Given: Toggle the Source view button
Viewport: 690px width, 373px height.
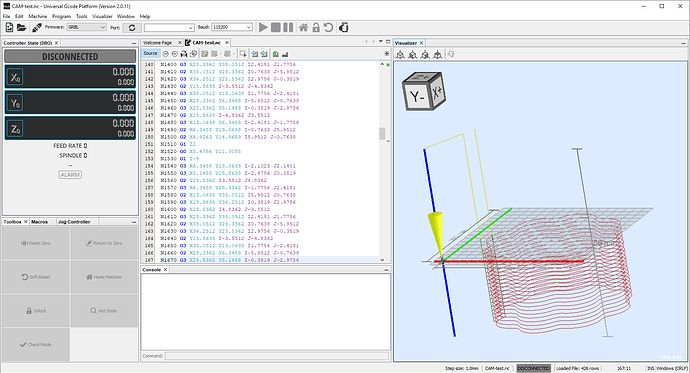Looking at the screenshot, I should pyautogui.click(x=150, y=53).
